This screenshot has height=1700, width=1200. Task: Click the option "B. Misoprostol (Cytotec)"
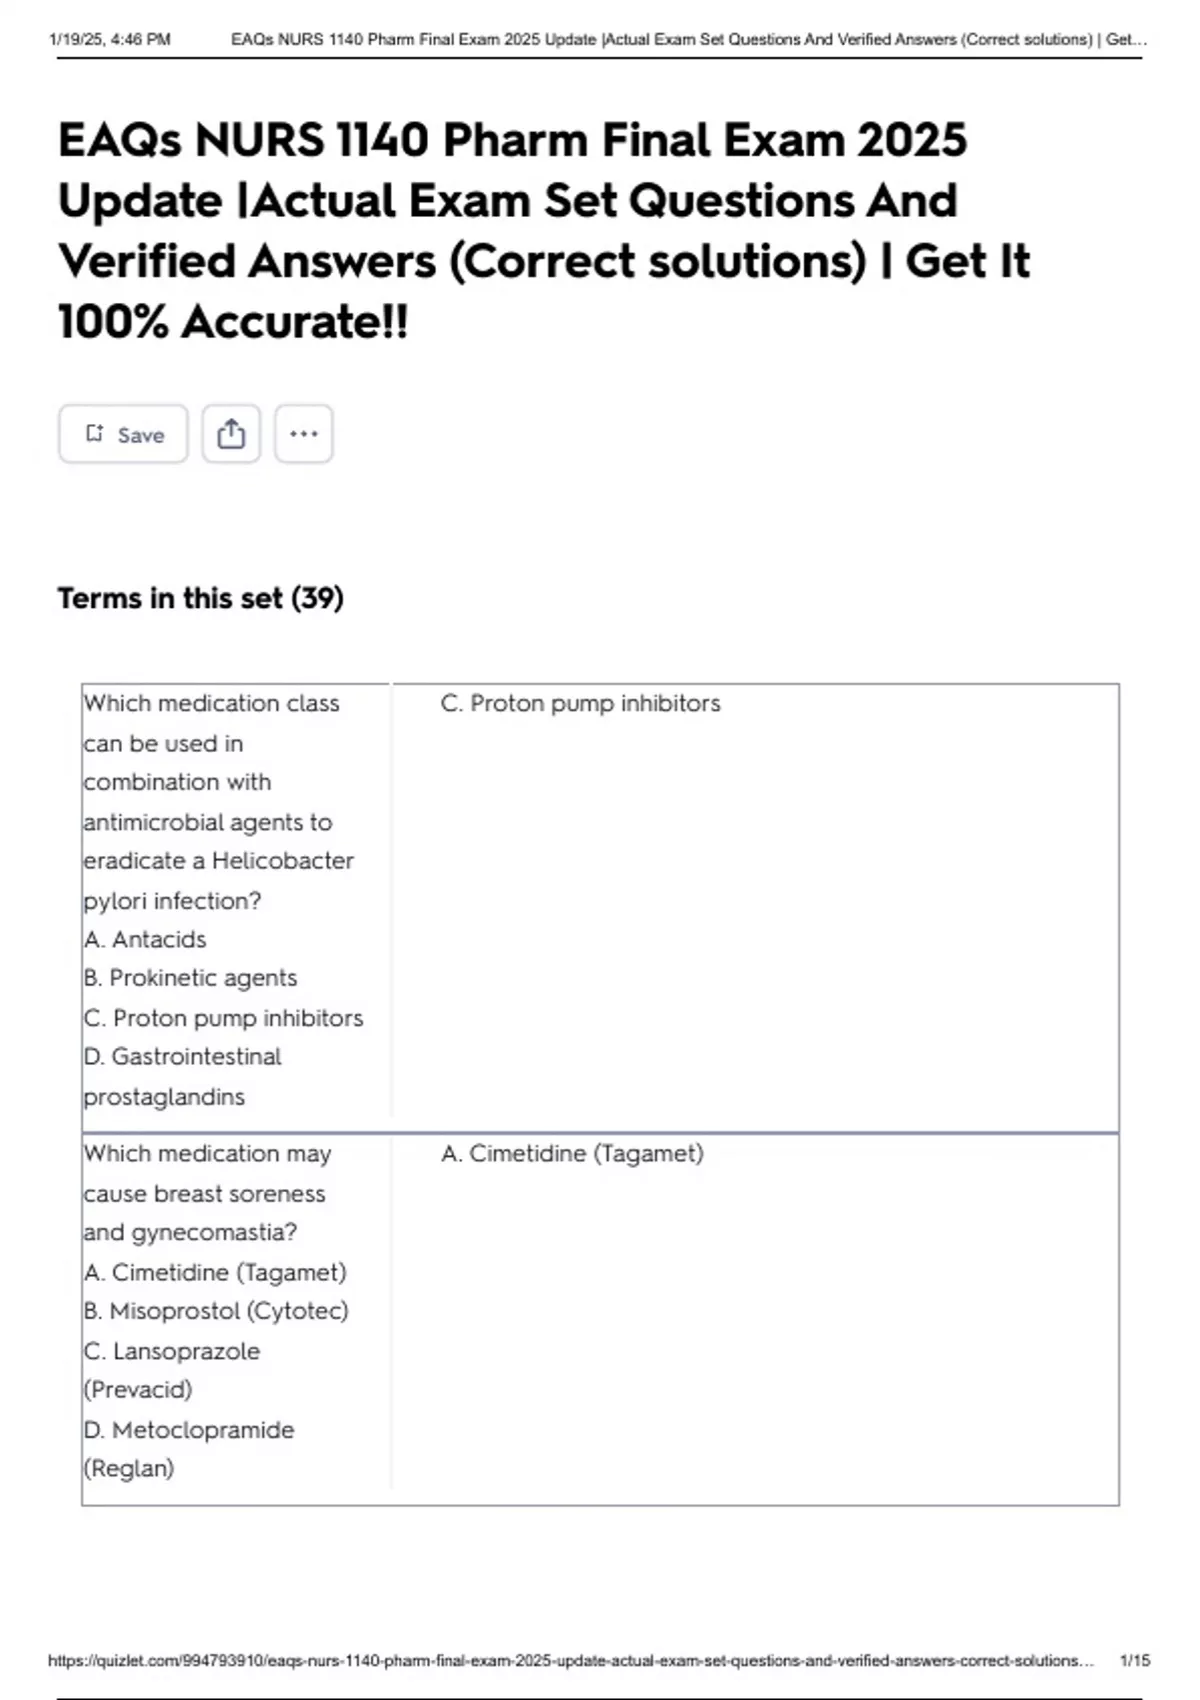216,1311
